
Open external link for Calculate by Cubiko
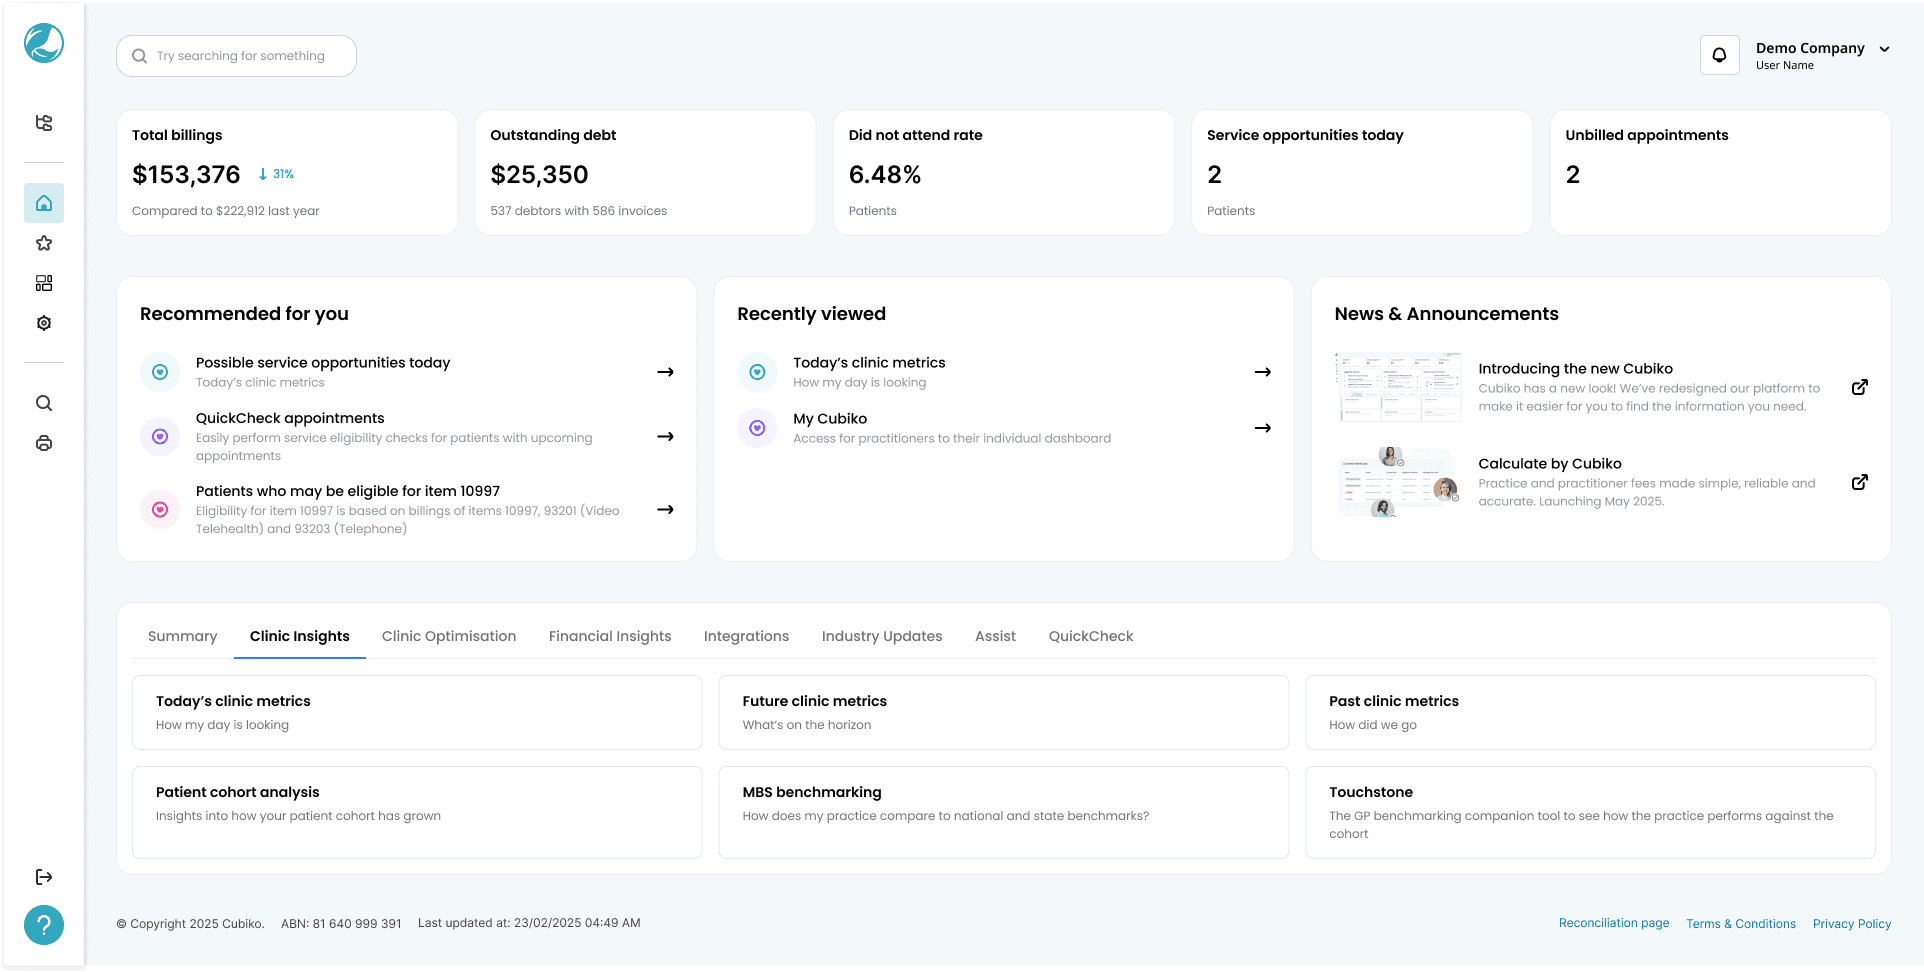pos(1860,482)
